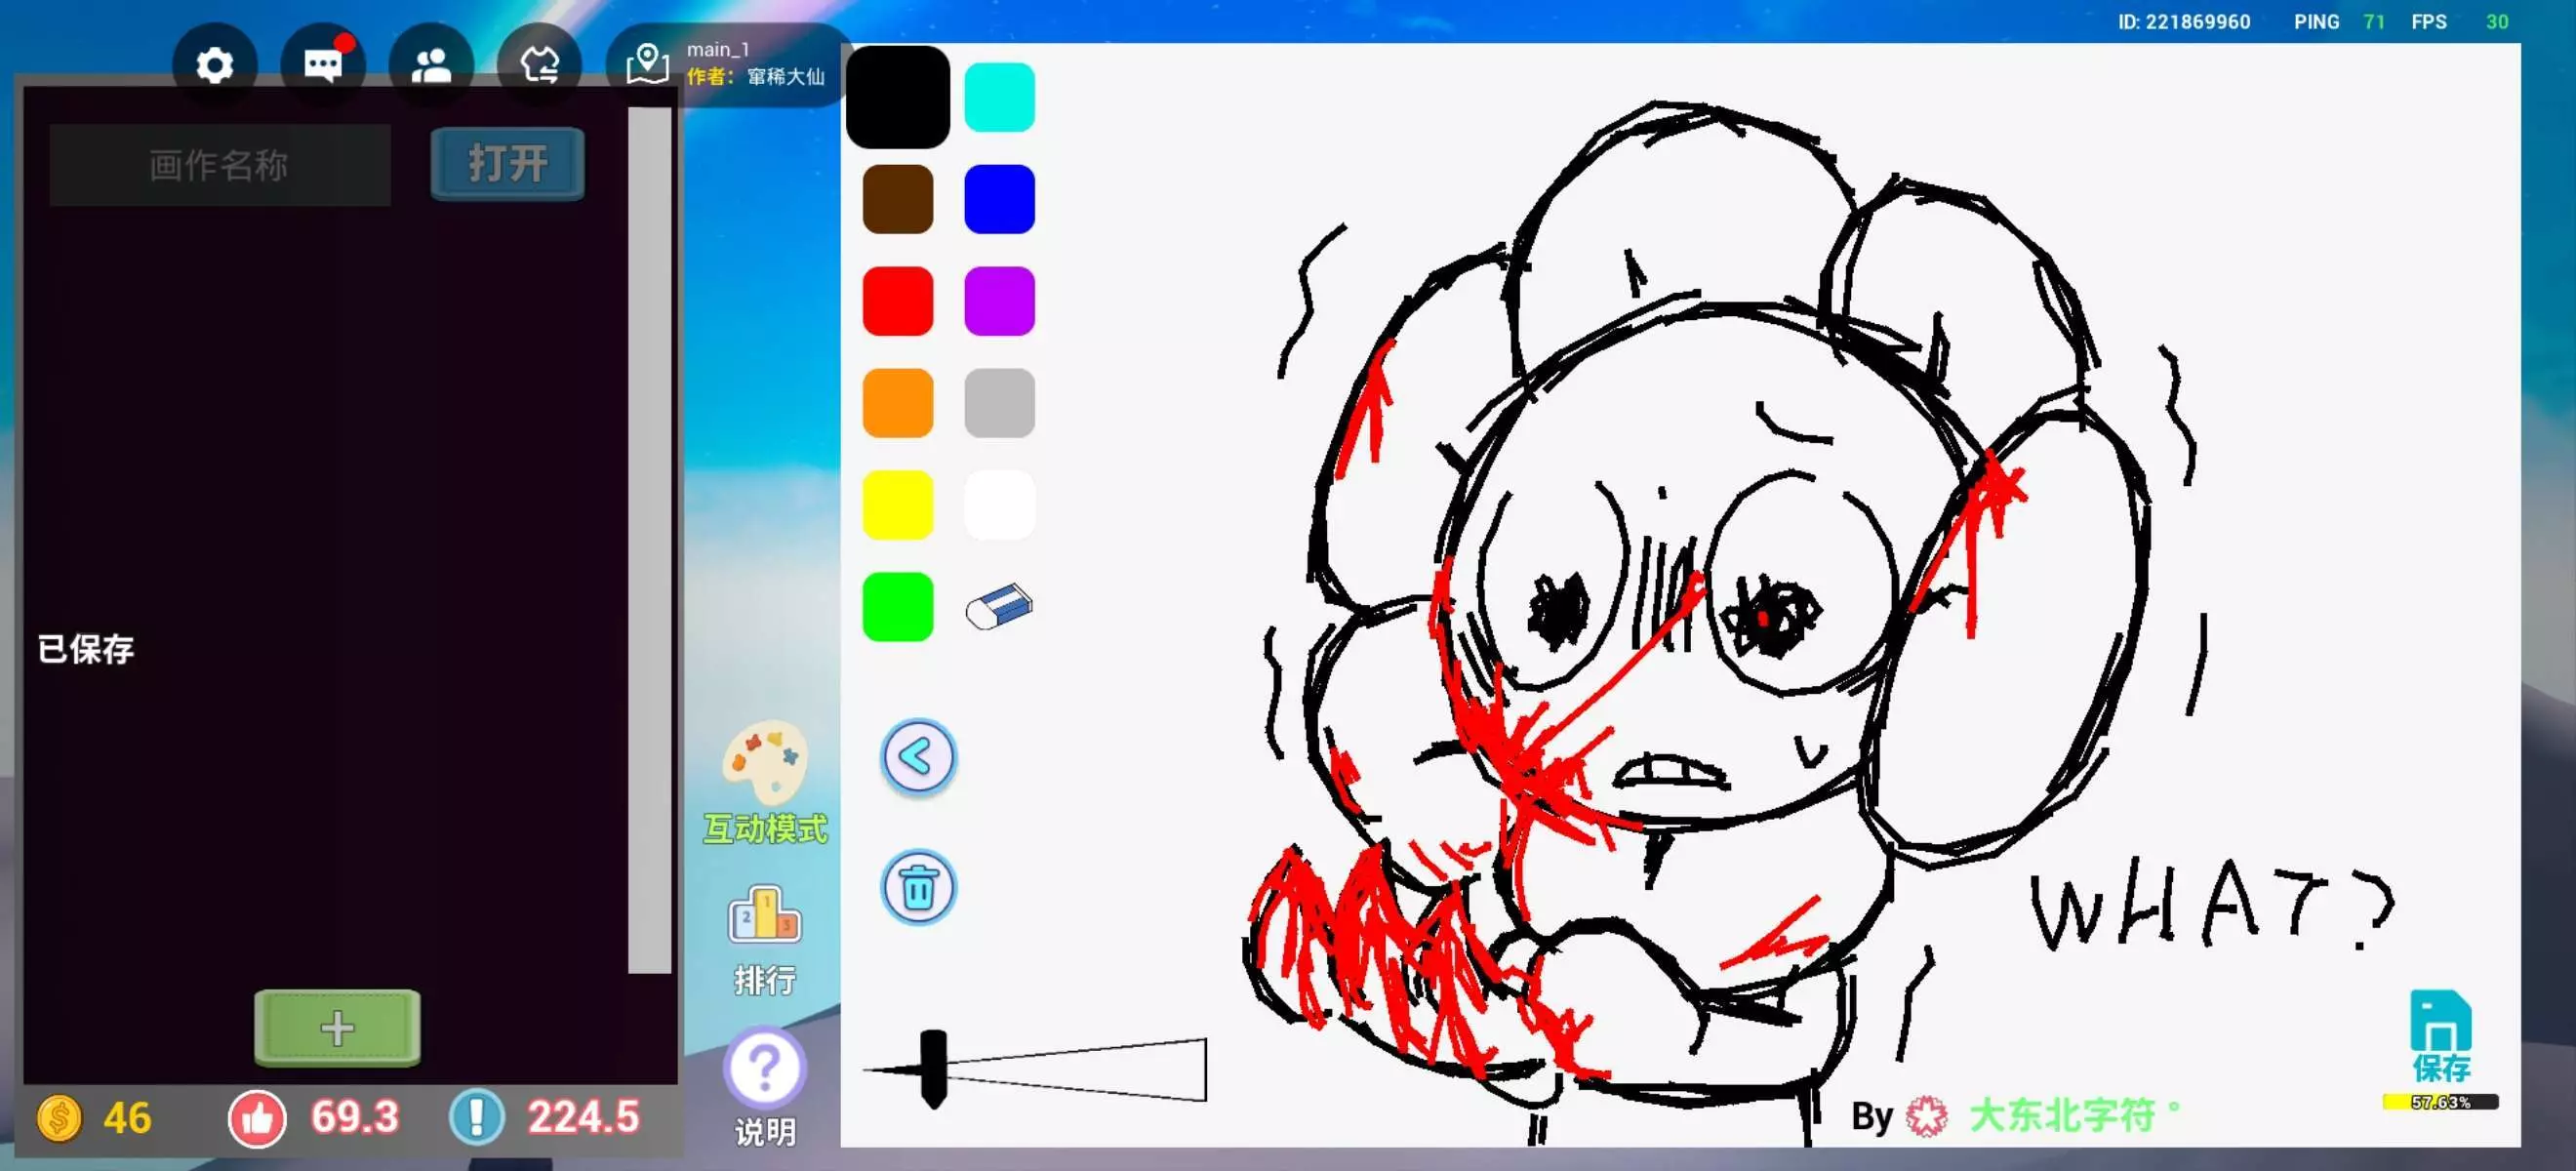This screenshot has width=2576, height=1171.
Task: Toggle 互动模式 palette mode
Action: [x=765, y=782]
